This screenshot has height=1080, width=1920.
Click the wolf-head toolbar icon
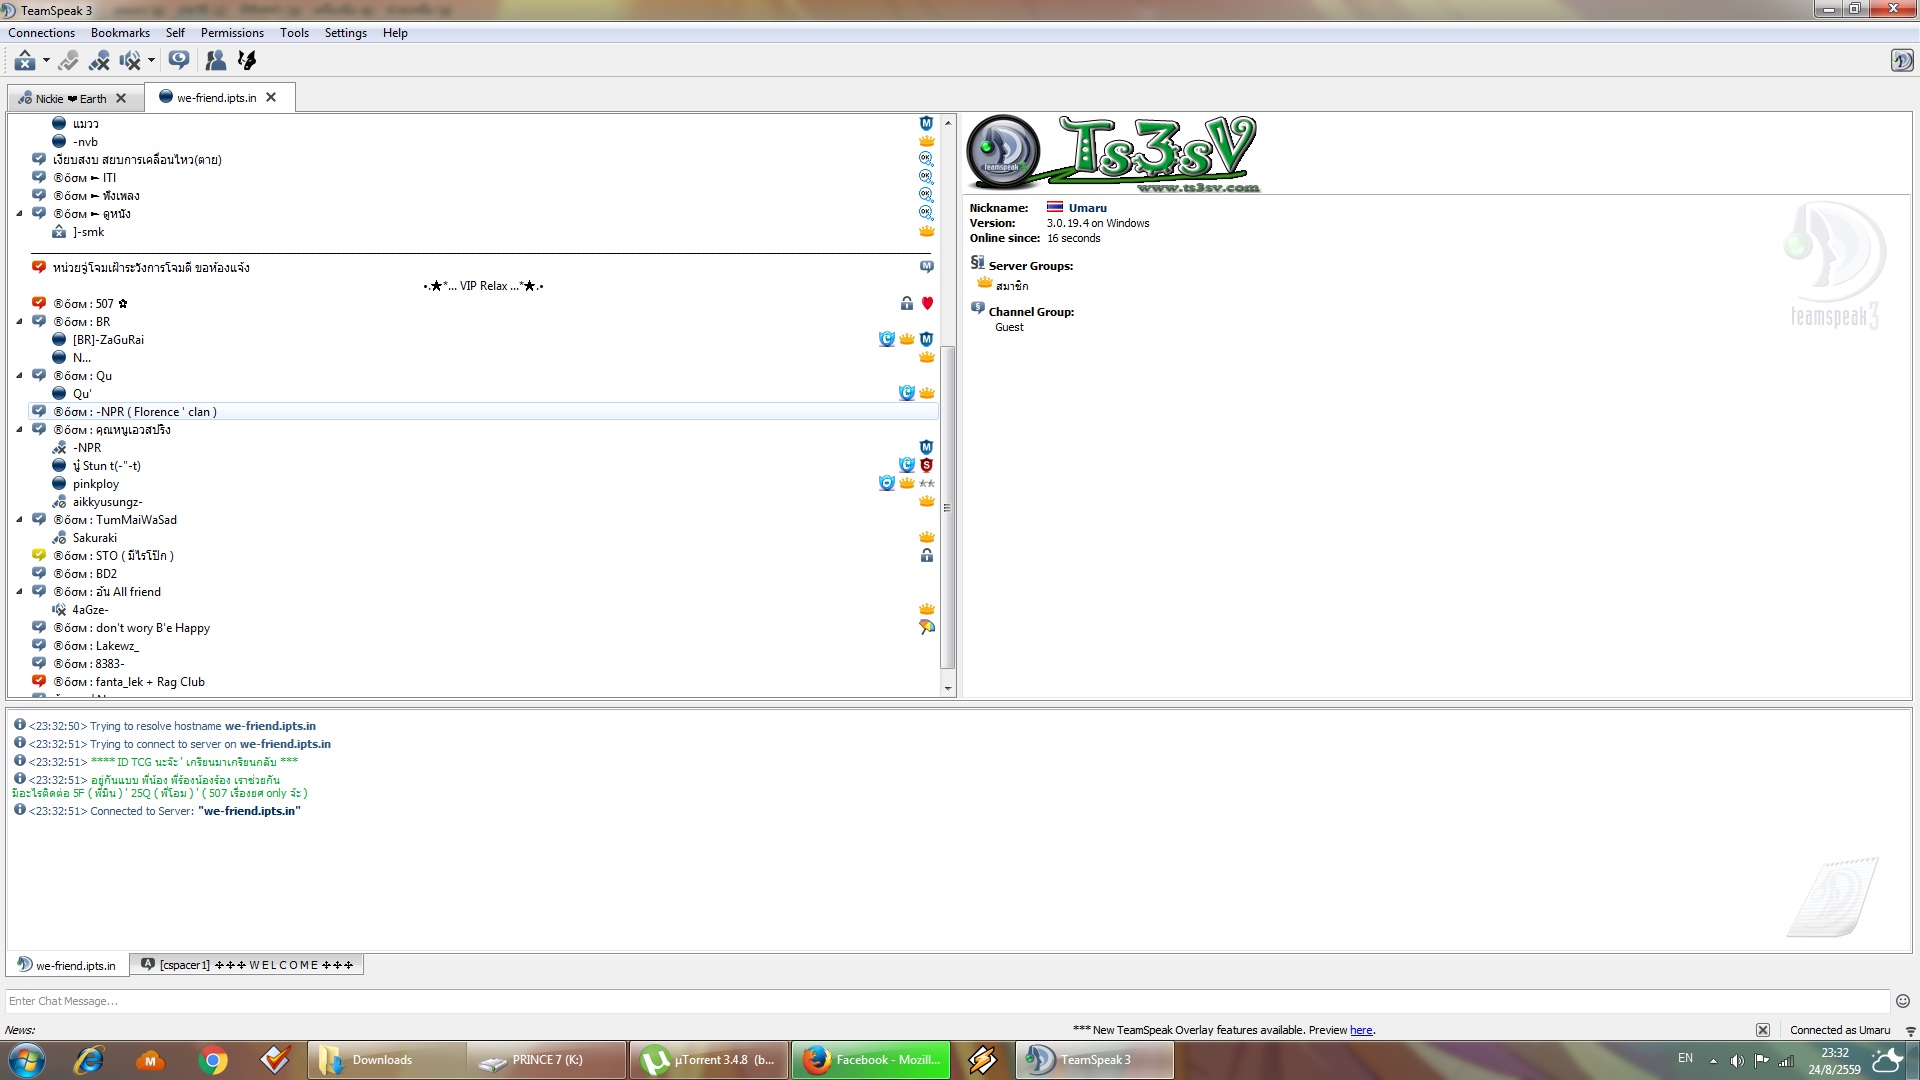(247, 61)
